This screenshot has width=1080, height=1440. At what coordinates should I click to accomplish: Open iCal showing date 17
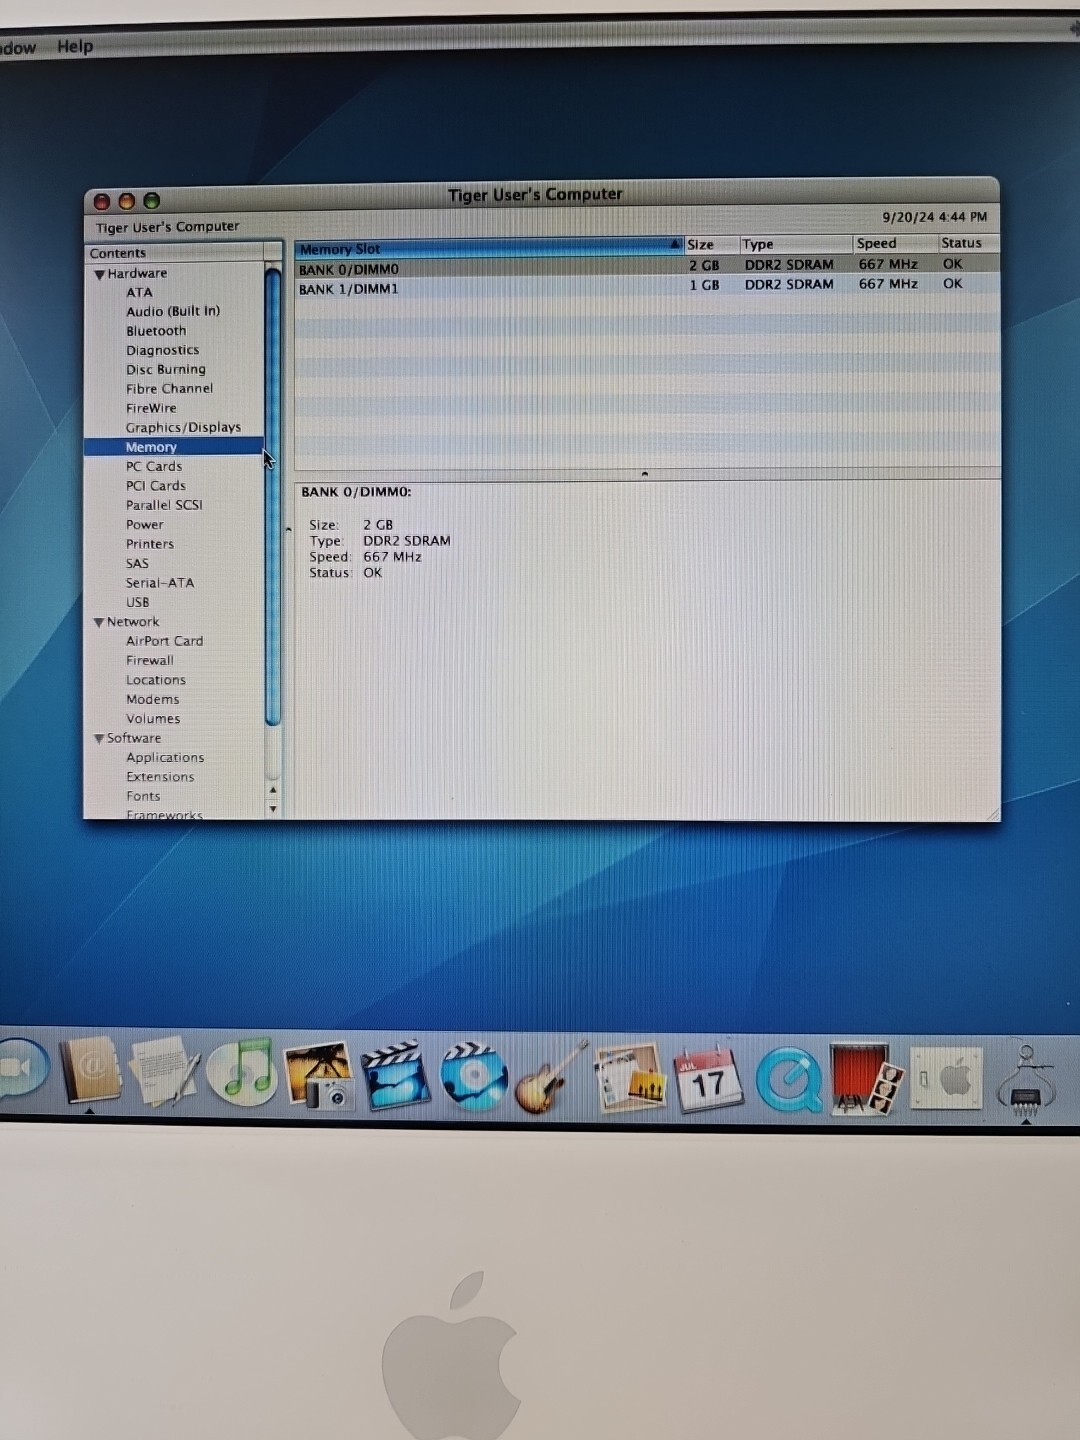point(708,1079)
